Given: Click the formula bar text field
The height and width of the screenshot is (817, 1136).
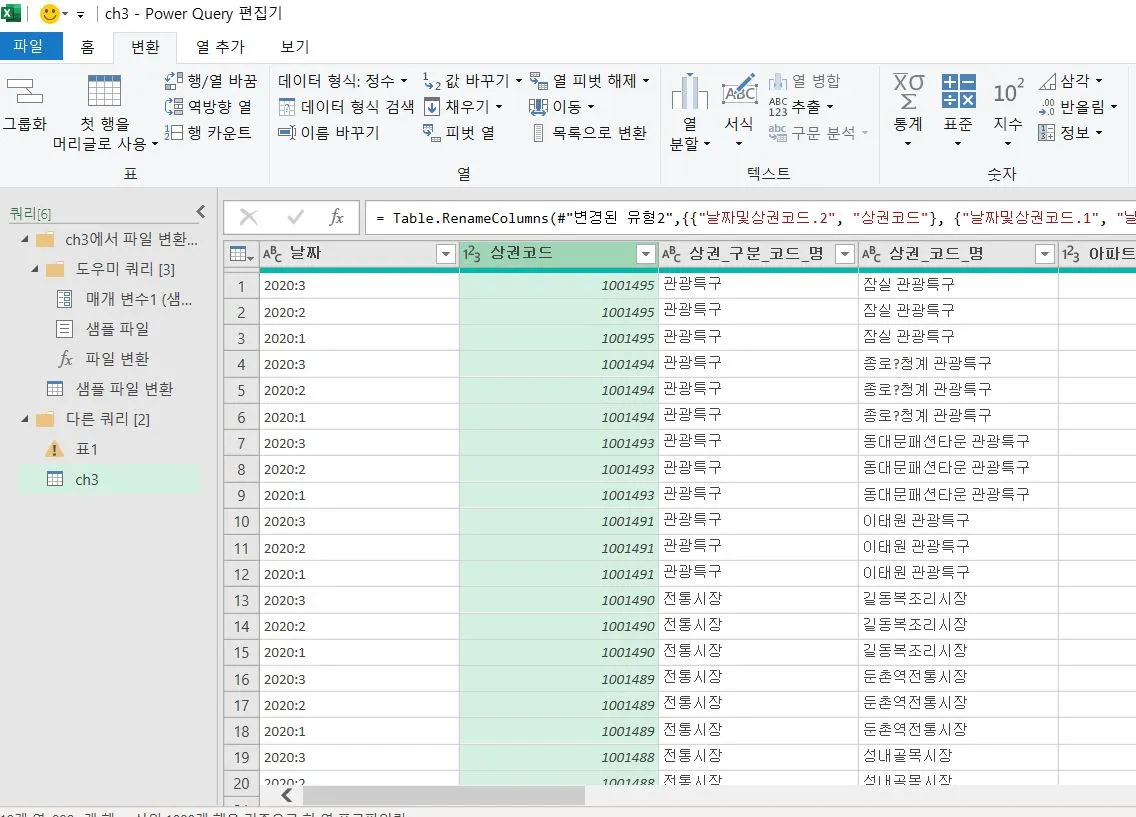Looking at the screenshot, I should tap(751, 217).
